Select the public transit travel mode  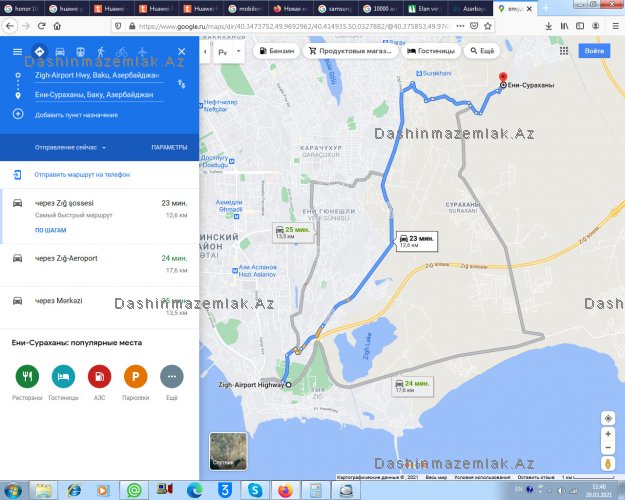tap(81, 52)
